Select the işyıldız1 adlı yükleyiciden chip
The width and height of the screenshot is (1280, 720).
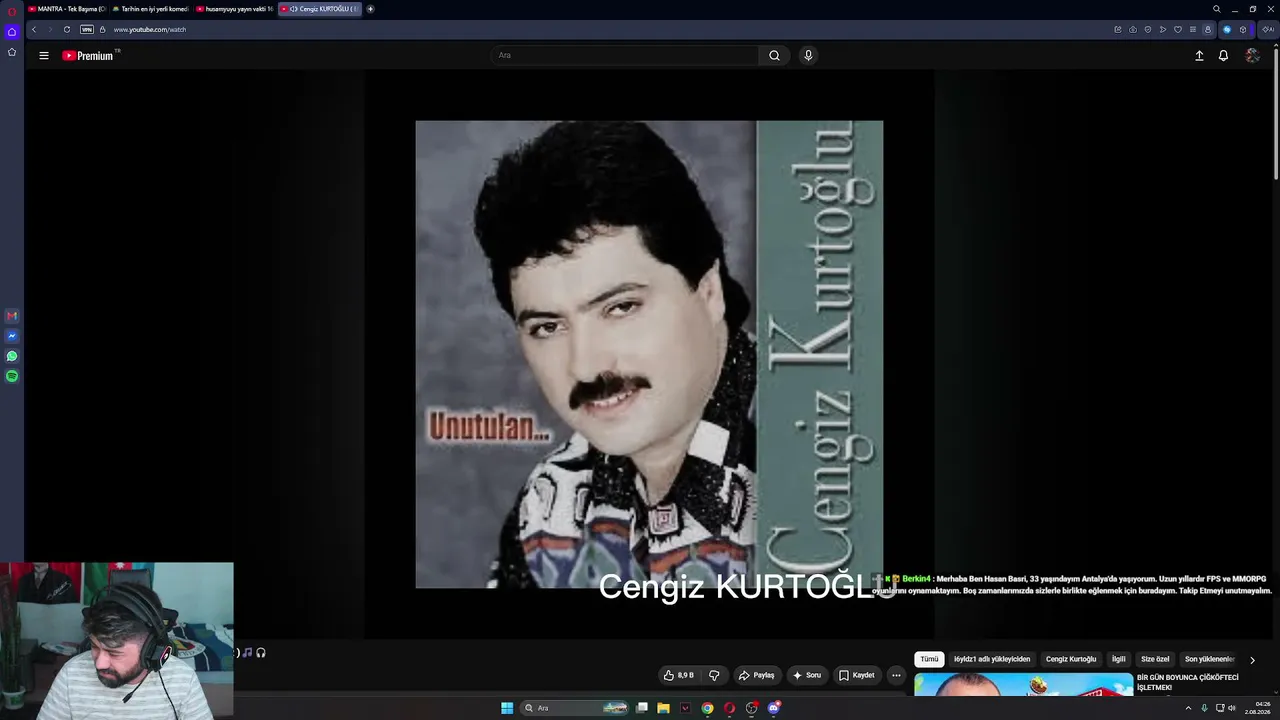(992, 659)
